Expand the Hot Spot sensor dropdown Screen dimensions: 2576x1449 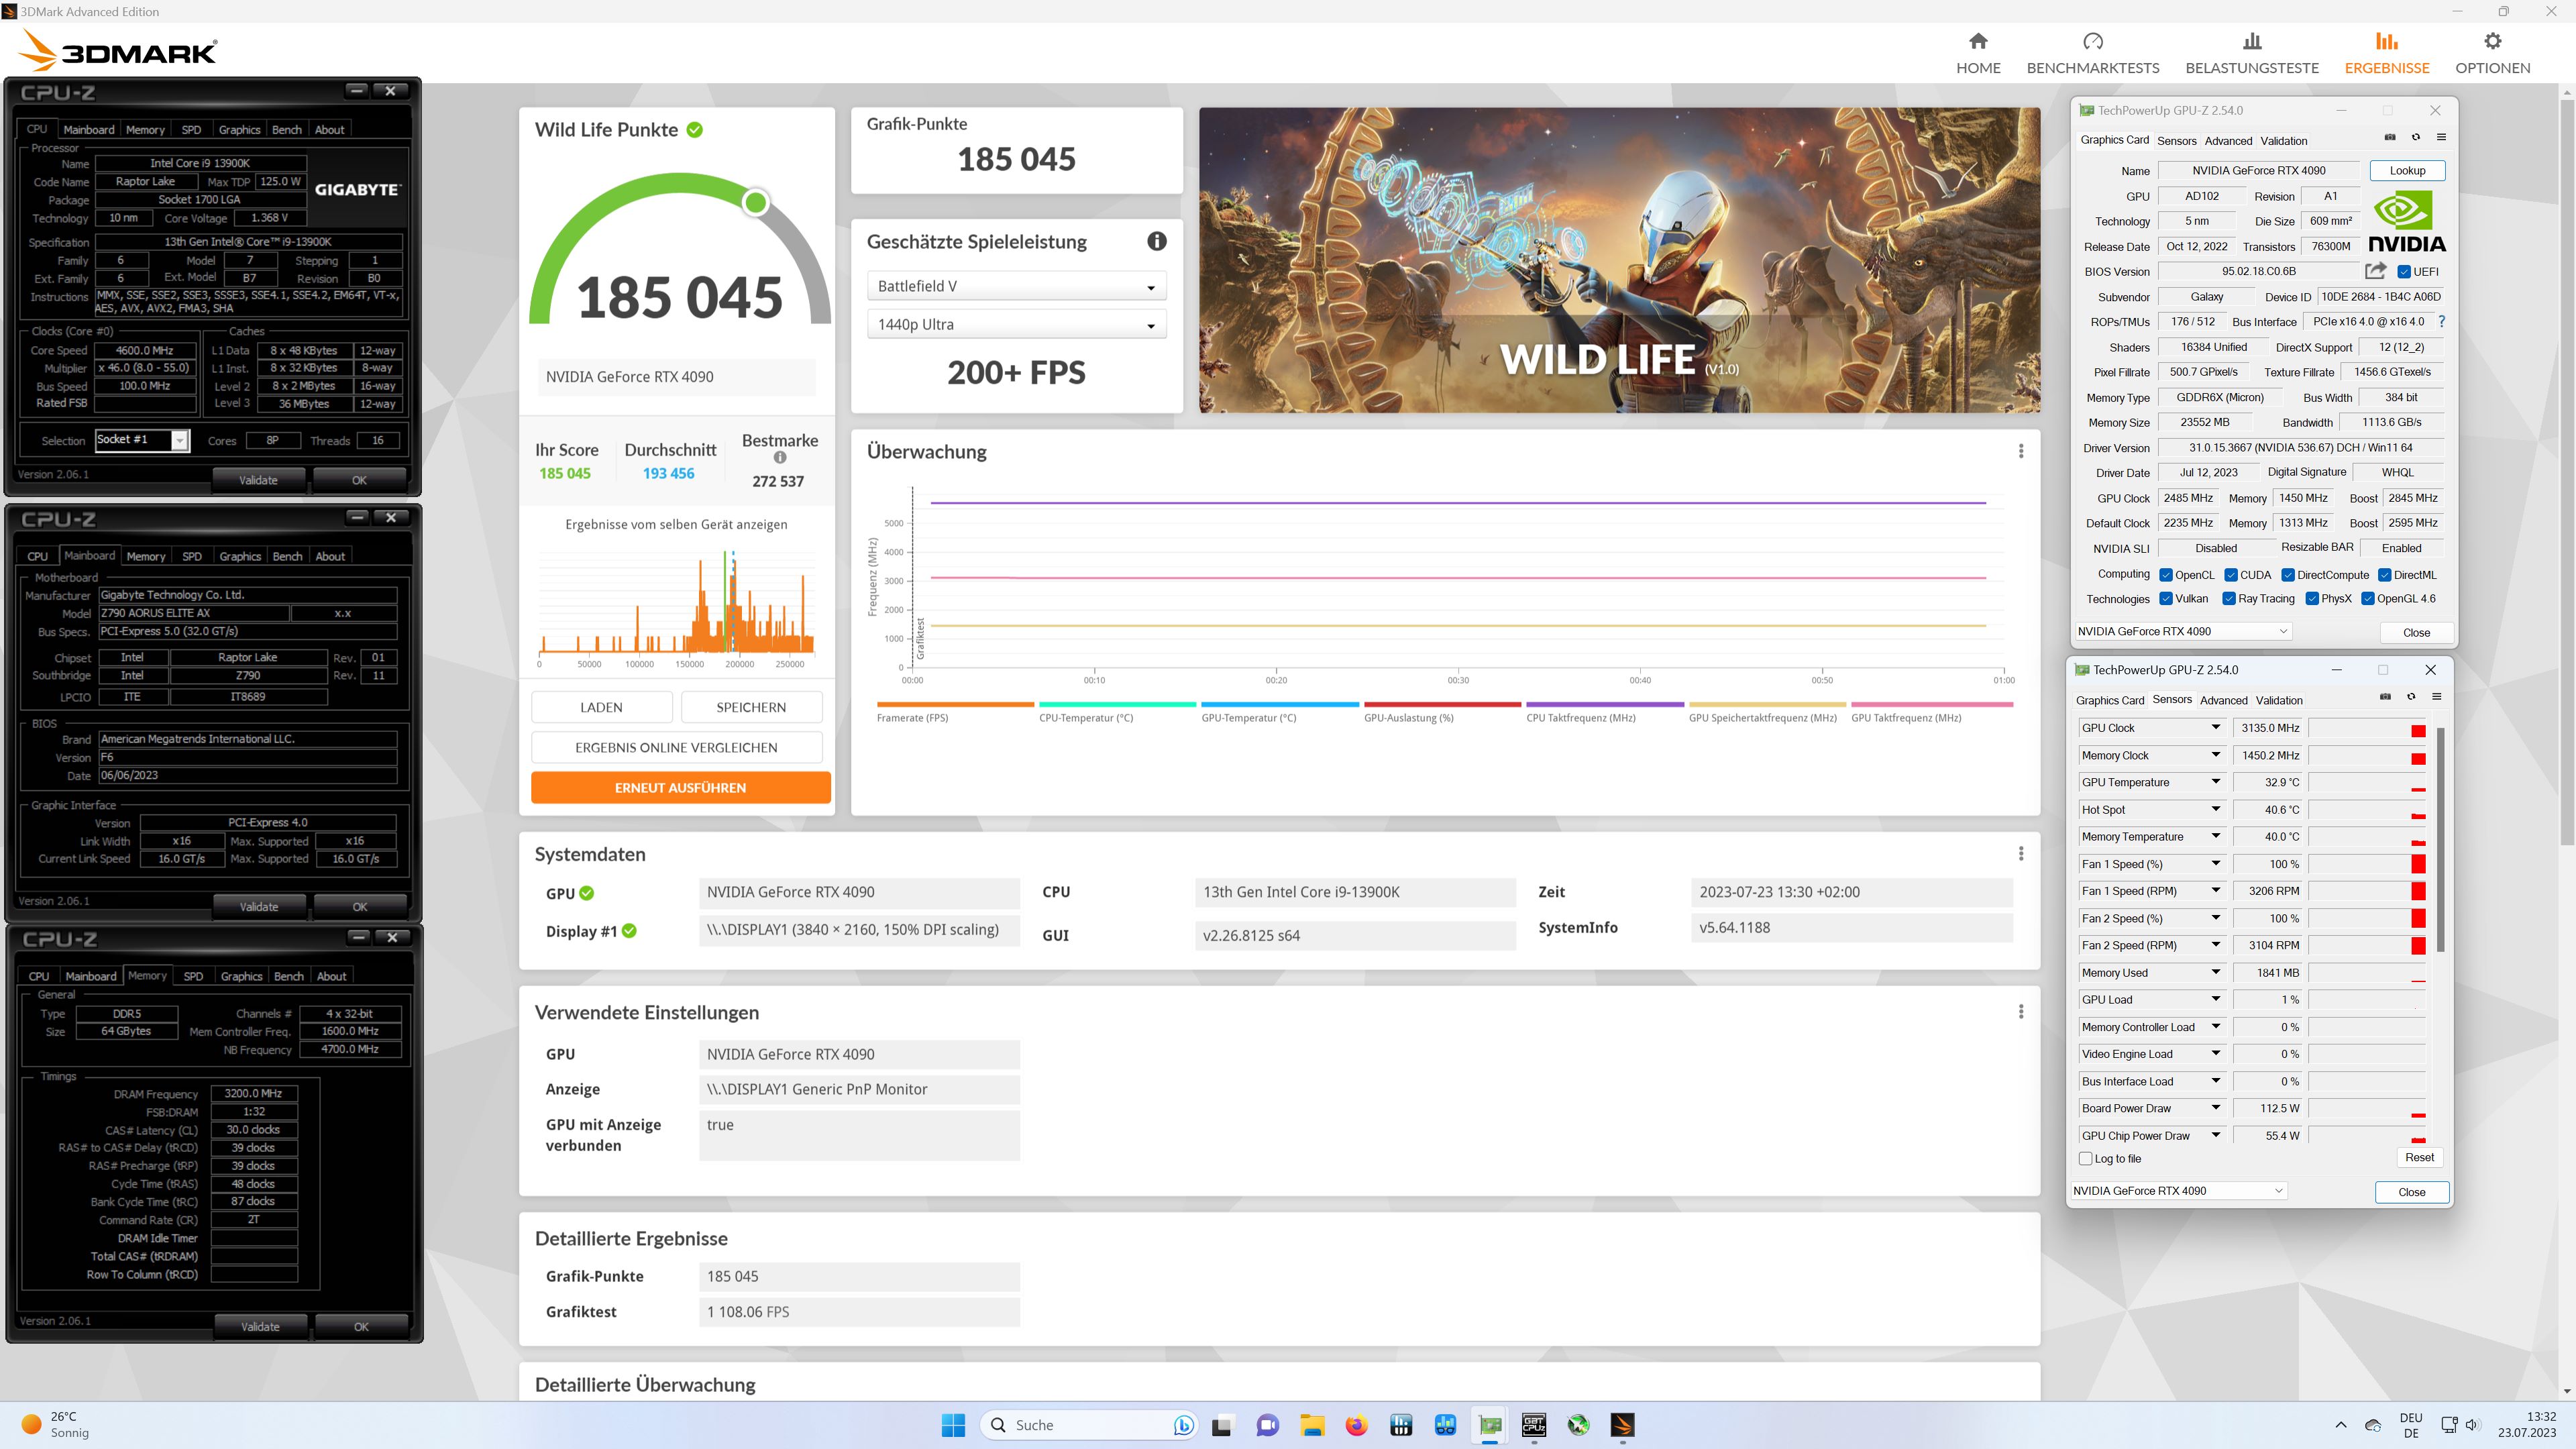pyautogui.click(x=2215, y=810)
